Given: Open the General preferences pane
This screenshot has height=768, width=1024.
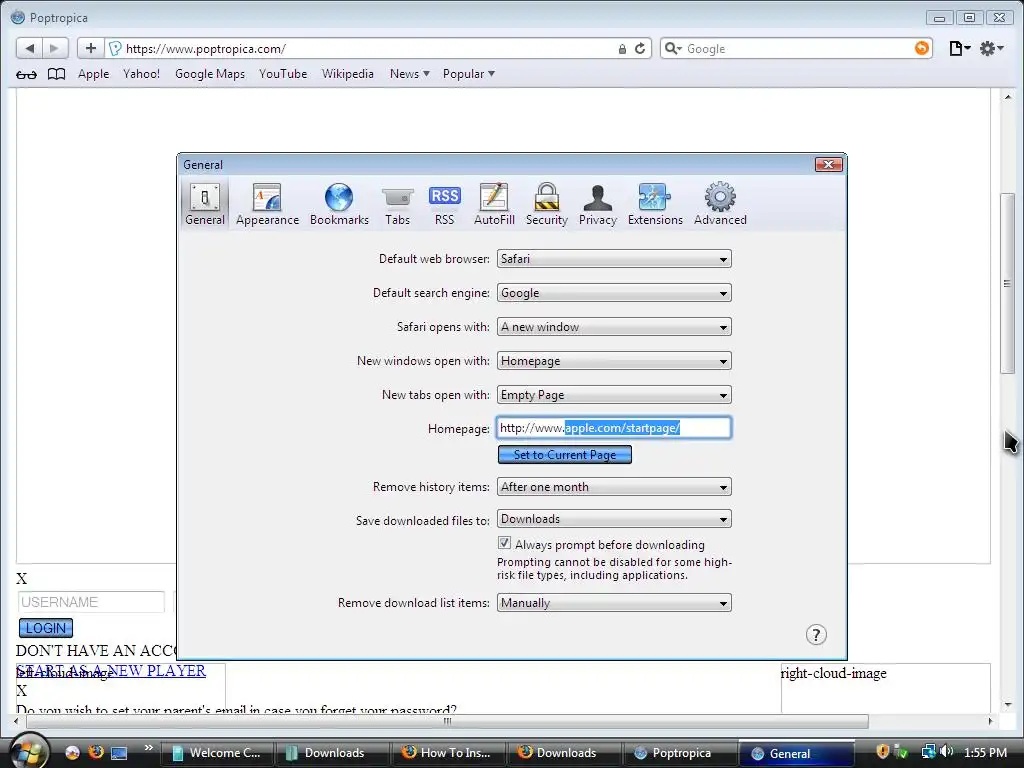Looking at the screenshot, I should (205, 204).
